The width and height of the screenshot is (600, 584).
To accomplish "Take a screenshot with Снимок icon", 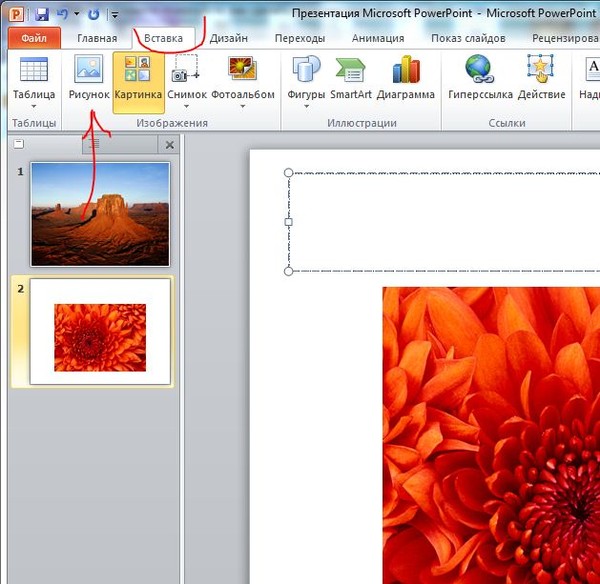I will (186, 68).
